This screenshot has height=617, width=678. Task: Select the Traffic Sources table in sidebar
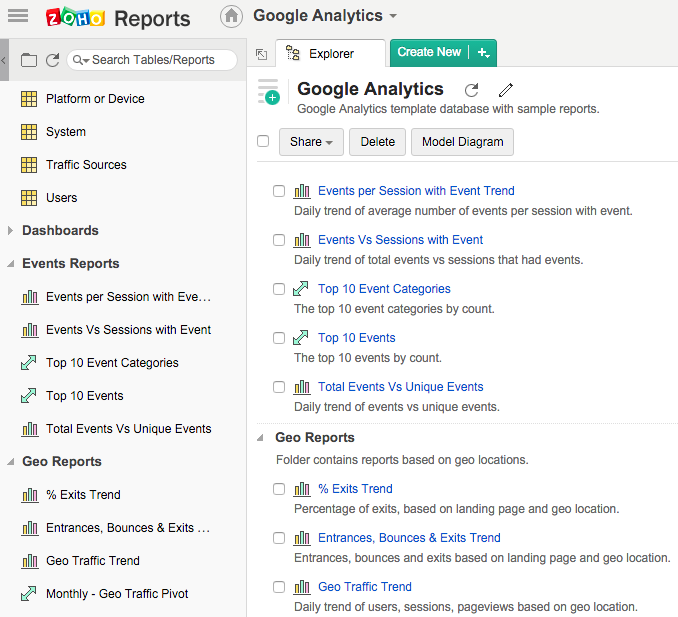coord(86,165)
